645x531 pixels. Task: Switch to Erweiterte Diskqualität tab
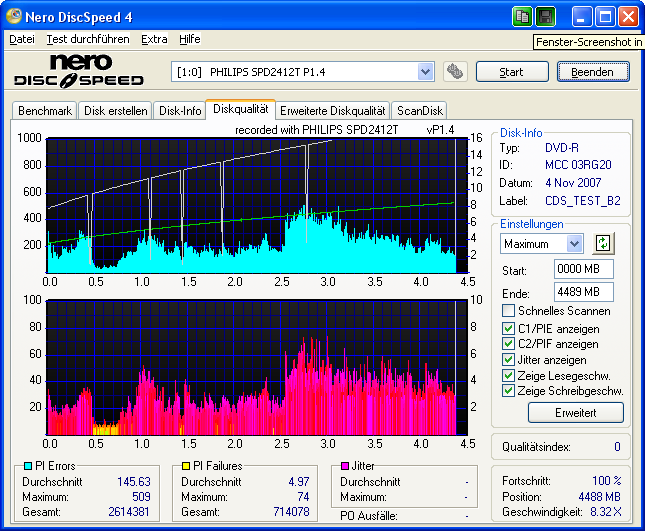[333, 111]
